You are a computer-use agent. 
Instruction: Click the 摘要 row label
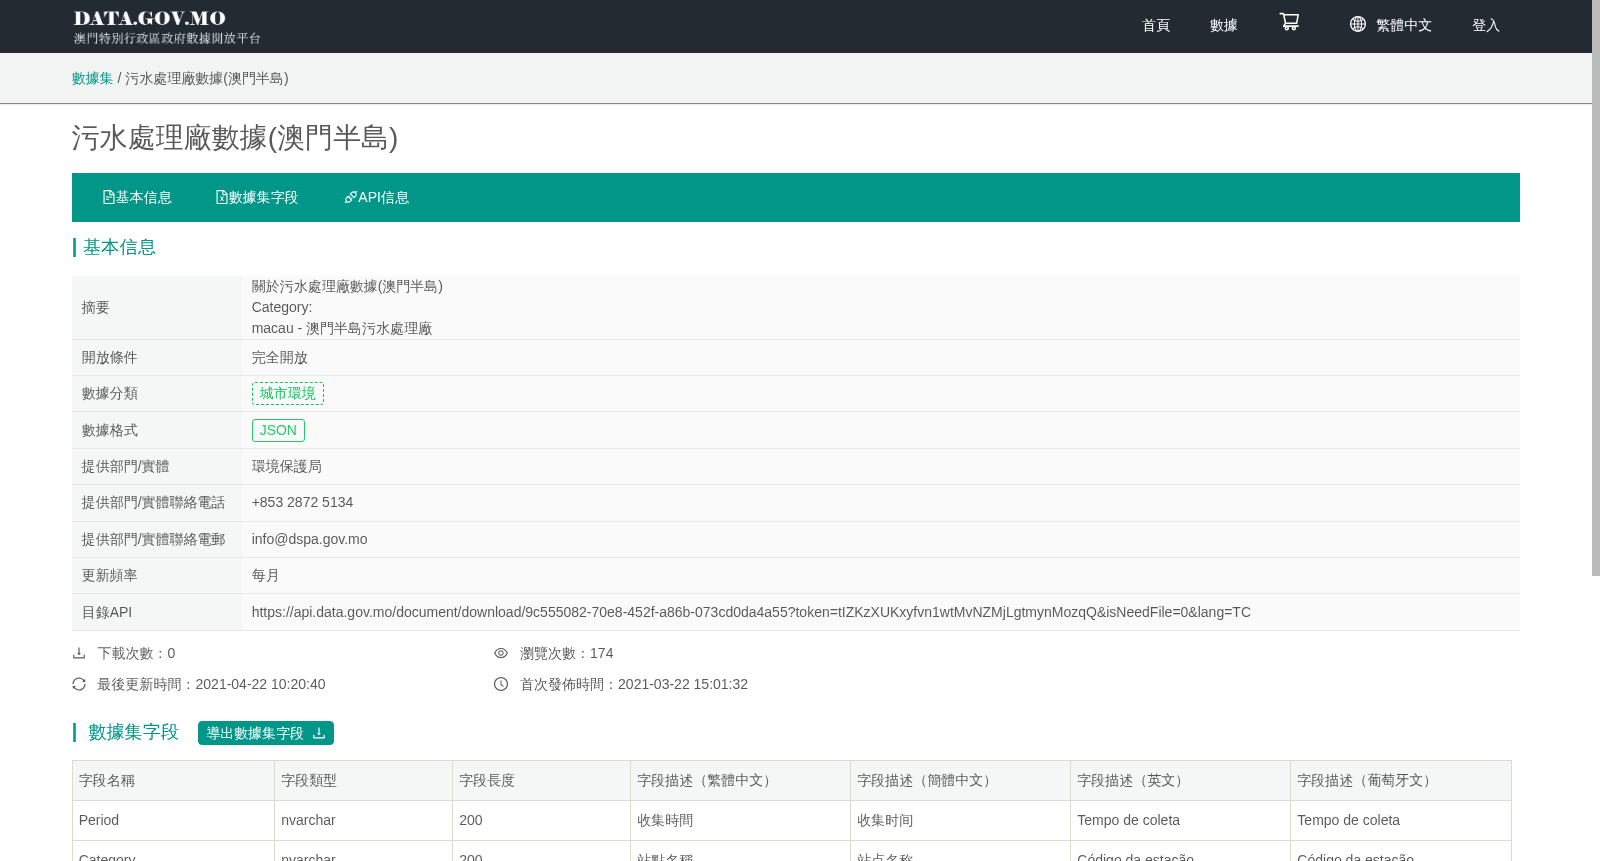[x=96, y=307]
